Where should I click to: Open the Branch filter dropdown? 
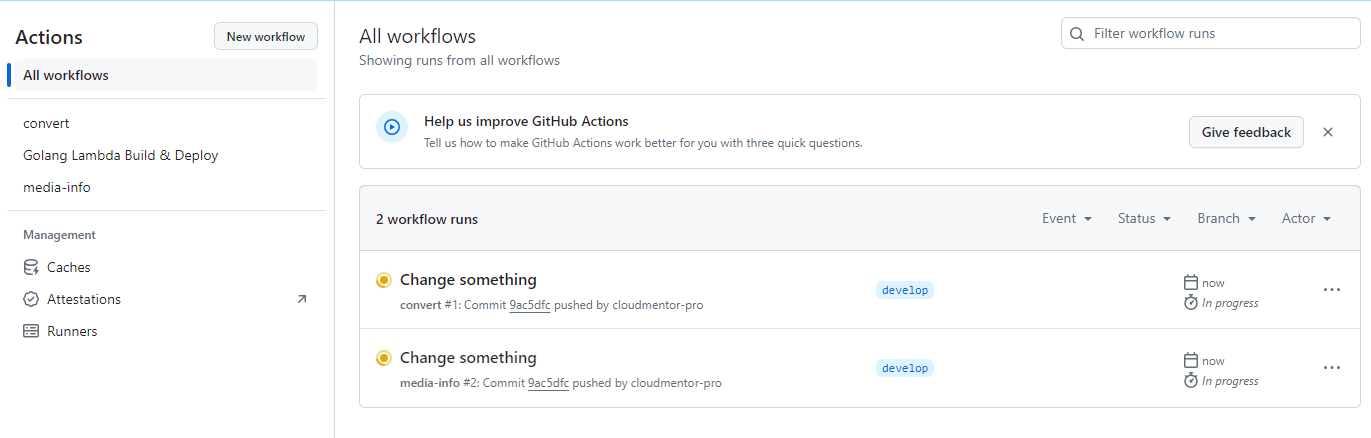1226,218
